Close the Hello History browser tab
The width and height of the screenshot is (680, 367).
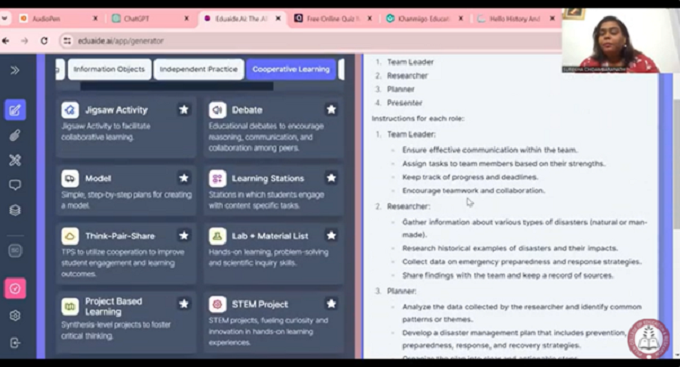pos(552,19)
